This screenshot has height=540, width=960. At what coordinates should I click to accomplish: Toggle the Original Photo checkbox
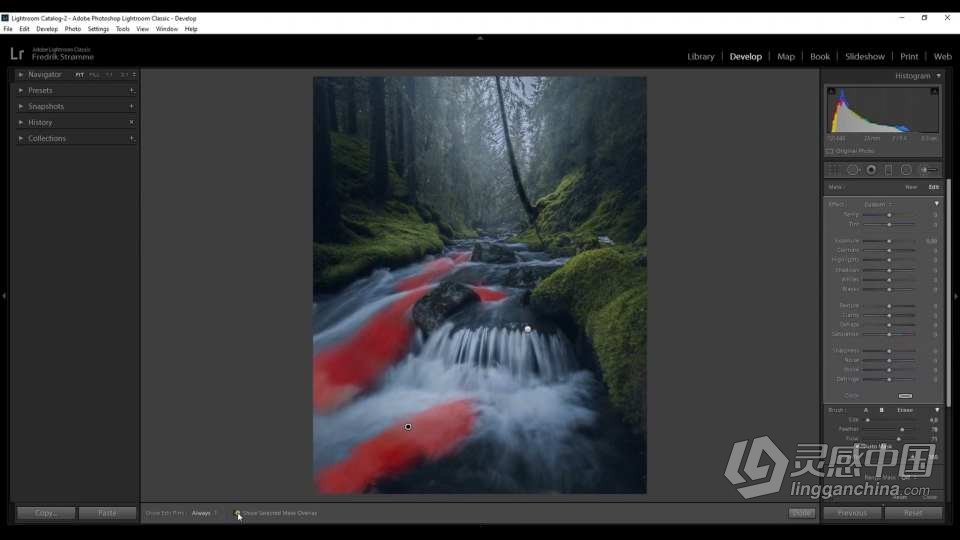click(830, 151)
